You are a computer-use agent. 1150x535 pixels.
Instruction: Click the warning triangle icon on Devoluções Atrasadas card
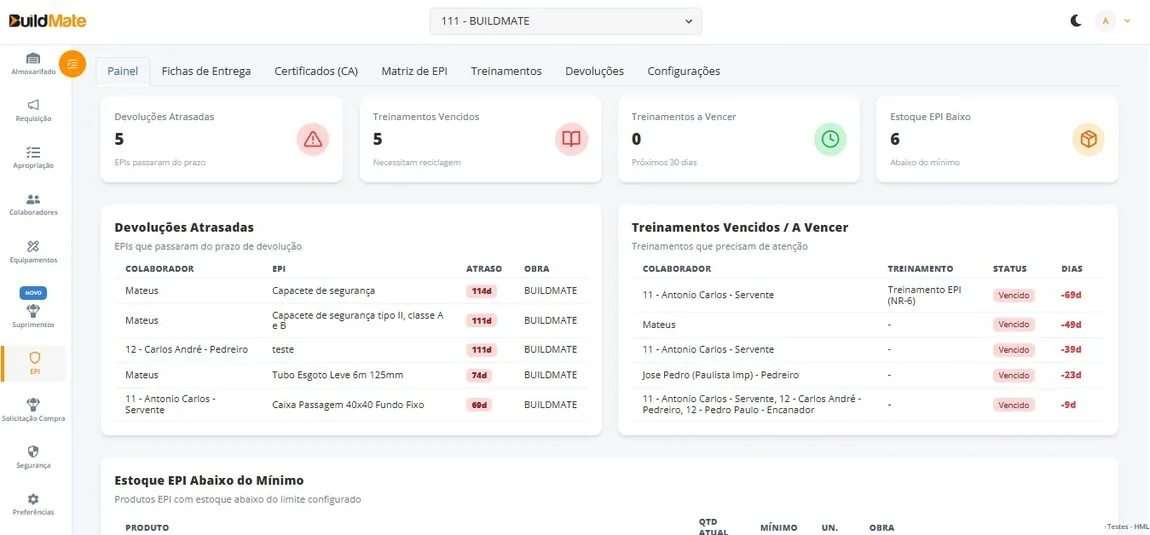313,139
